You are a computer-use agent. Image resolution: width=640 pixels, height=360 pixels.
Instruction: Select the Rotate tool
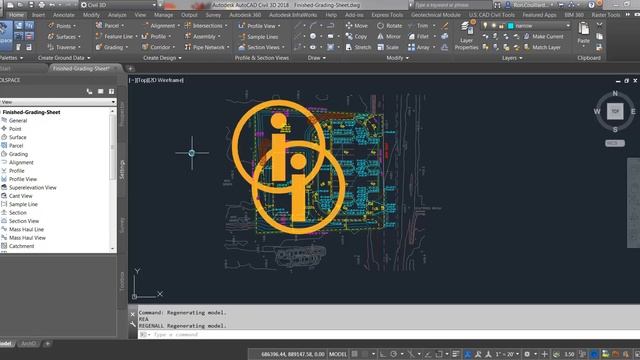pos(390,26)
